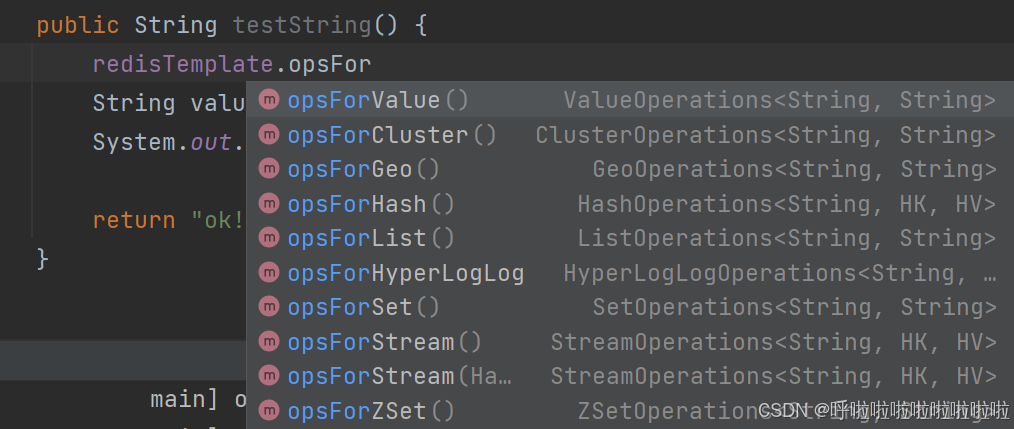Viewport: 1014px width, 429px height.
Task: Choose opsForCluster() from autocomplete list
Action: pyautogui.click(x=630, y=135)
